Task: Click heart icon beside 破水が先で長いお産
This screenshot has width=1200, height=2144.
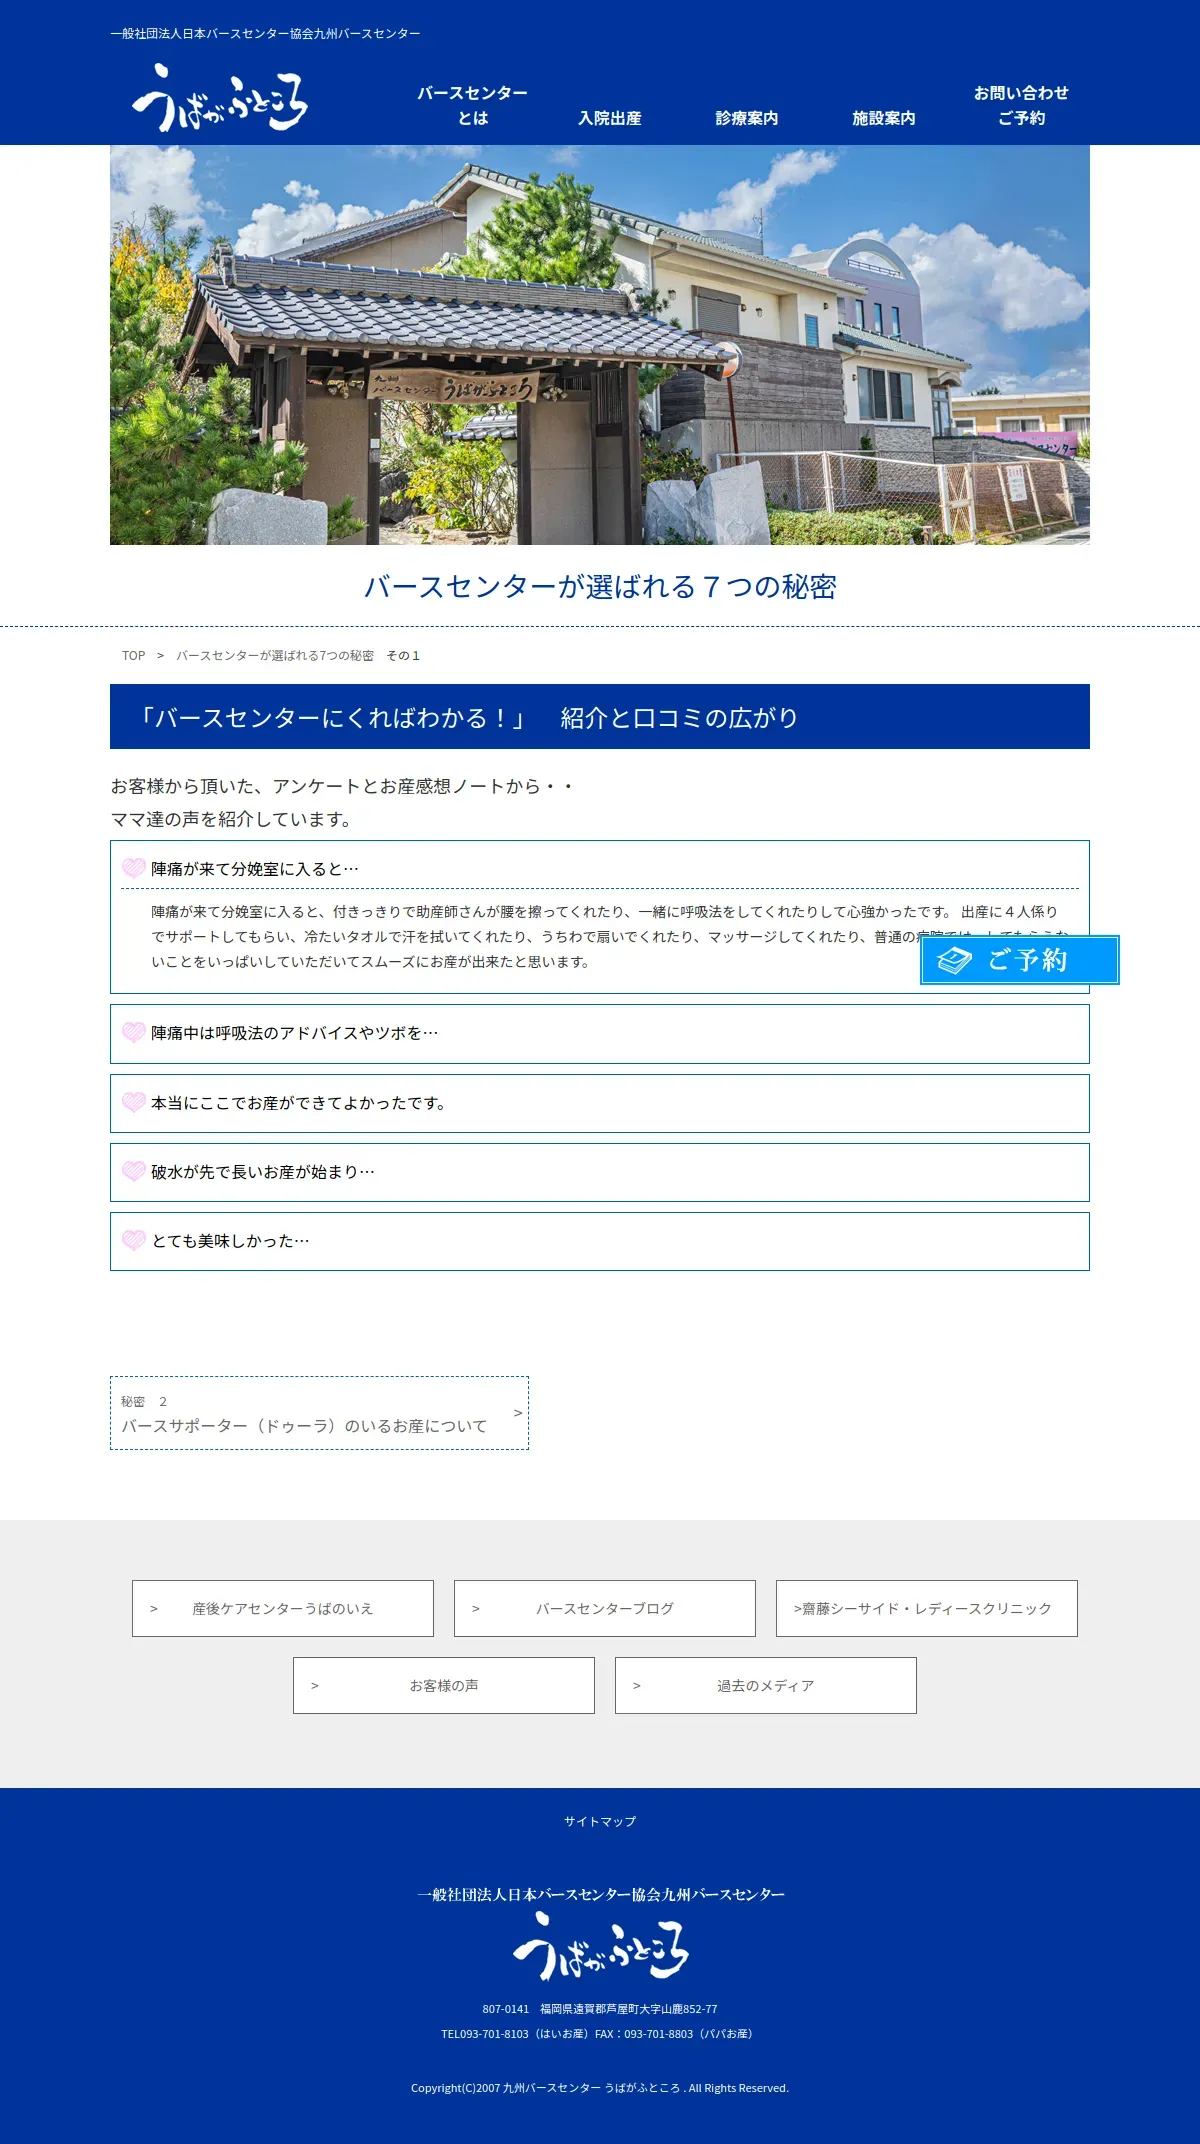Action: [134, 1171]
